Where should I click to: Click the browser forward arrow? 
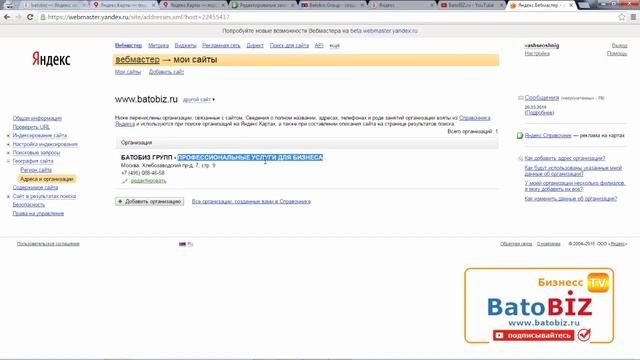click(18, 17)
